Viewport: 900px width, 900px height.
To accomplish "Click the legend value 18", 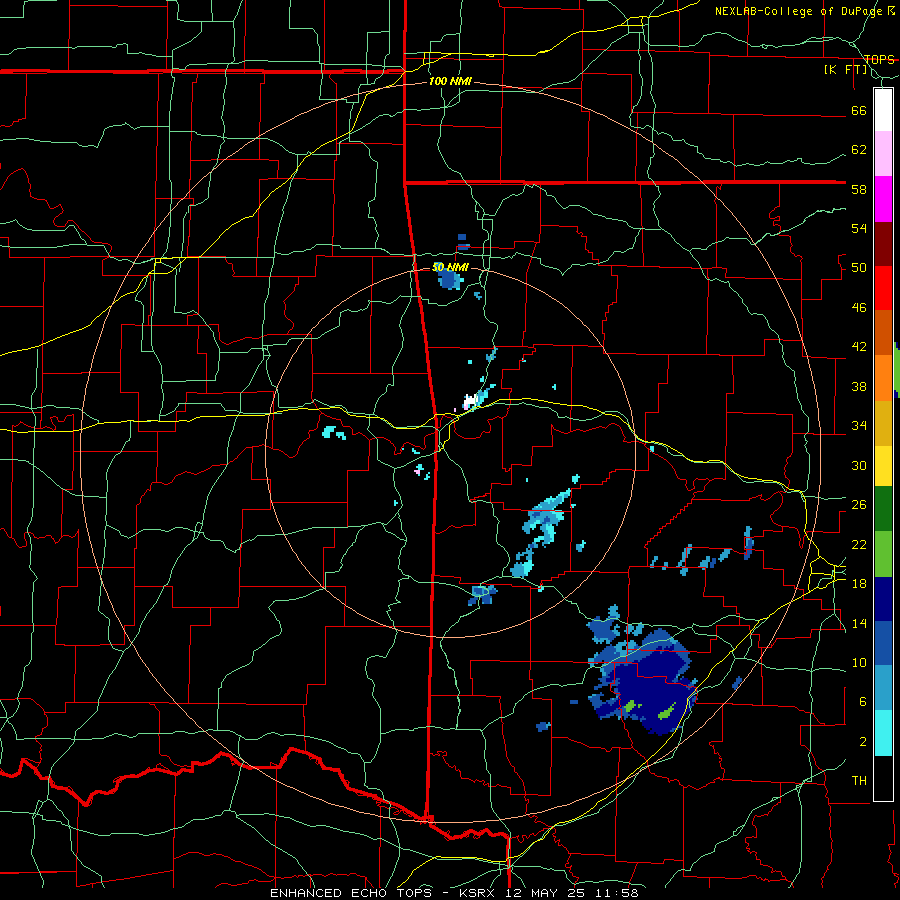I will click(x=859, y=584).
